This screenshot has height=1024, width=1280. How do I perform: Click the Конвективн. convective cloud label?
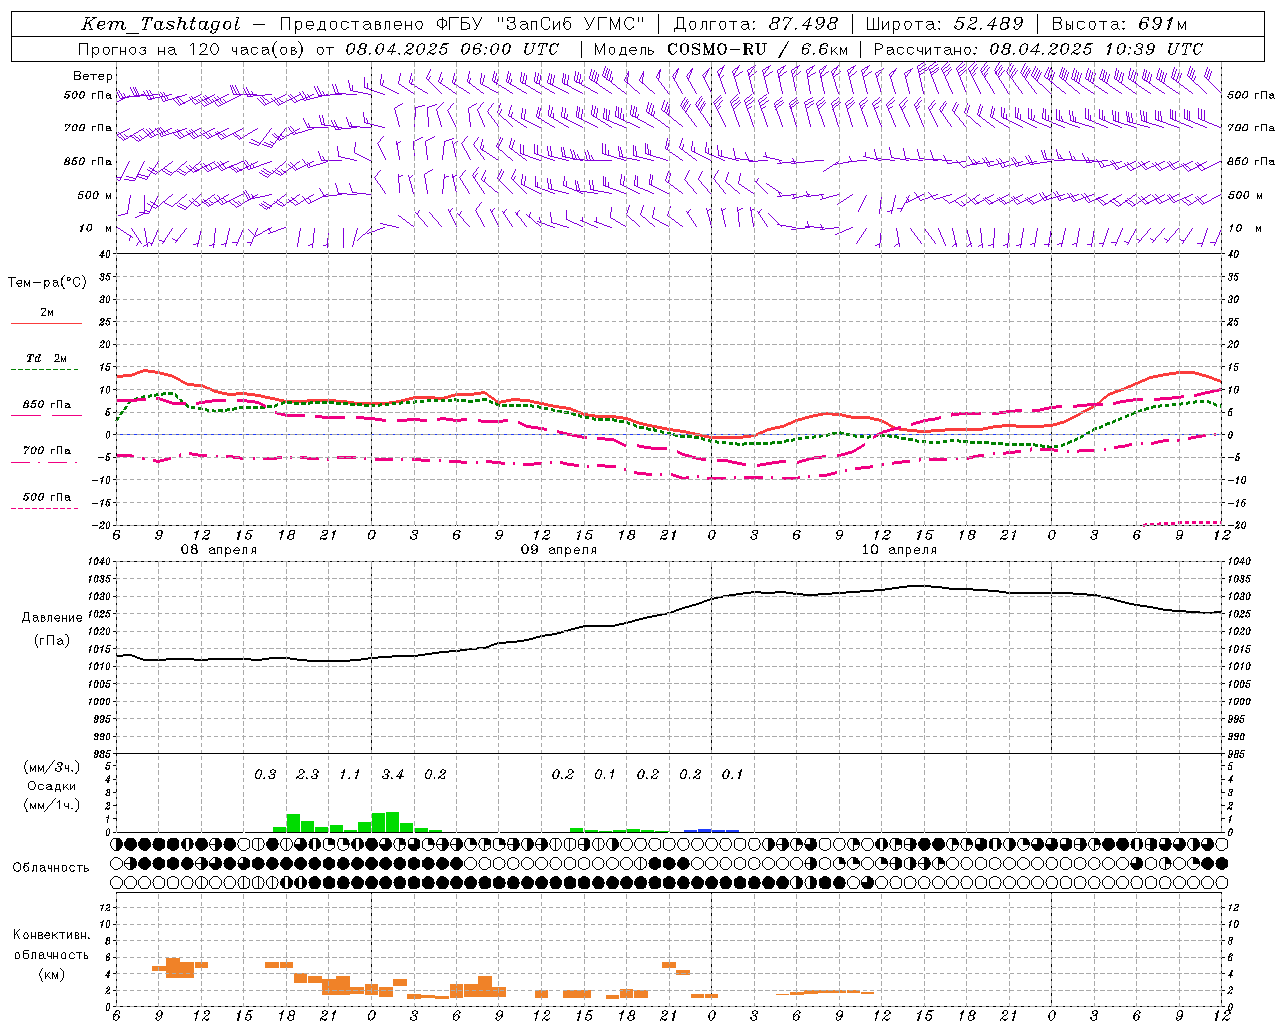pyautogui.click(x=51, y=935)
